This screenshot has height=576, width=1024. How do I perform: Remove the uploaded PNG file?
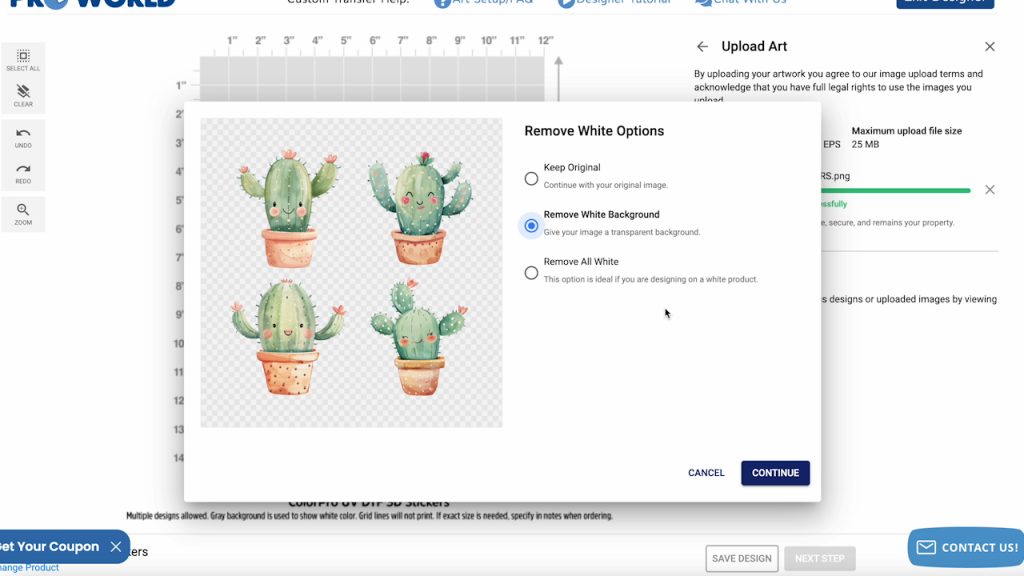(989, 190)
